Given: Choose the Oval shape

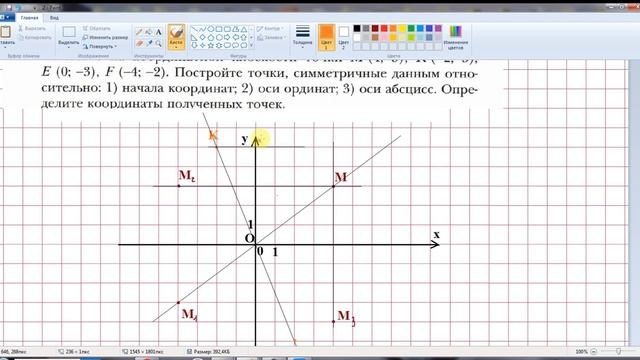Looking at the screenshot, I should coord(211,29).
